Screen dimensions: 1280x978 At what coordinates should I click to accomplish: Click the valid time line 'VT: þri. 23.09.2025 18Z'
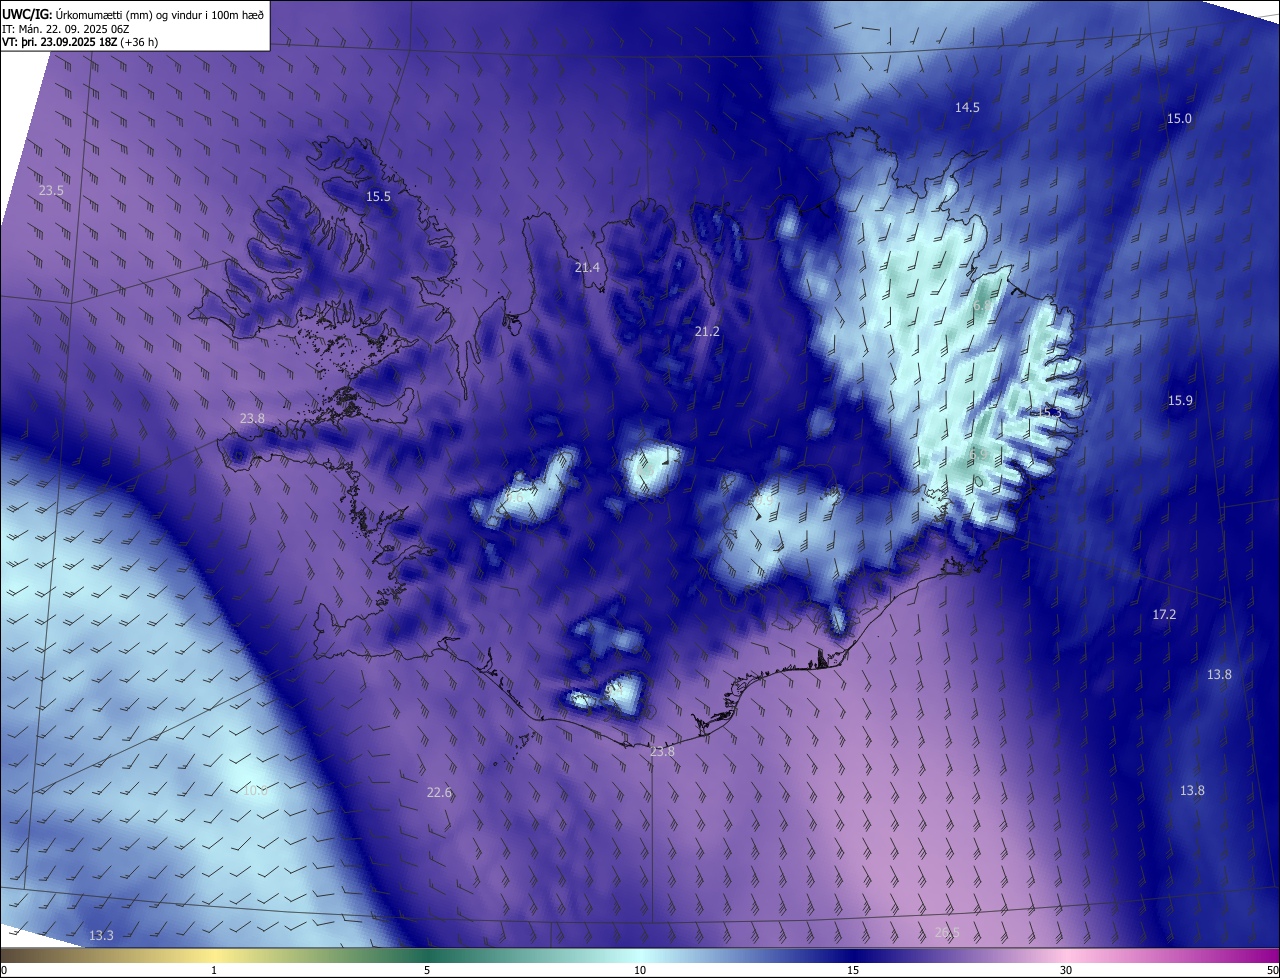tap(60, 42)
